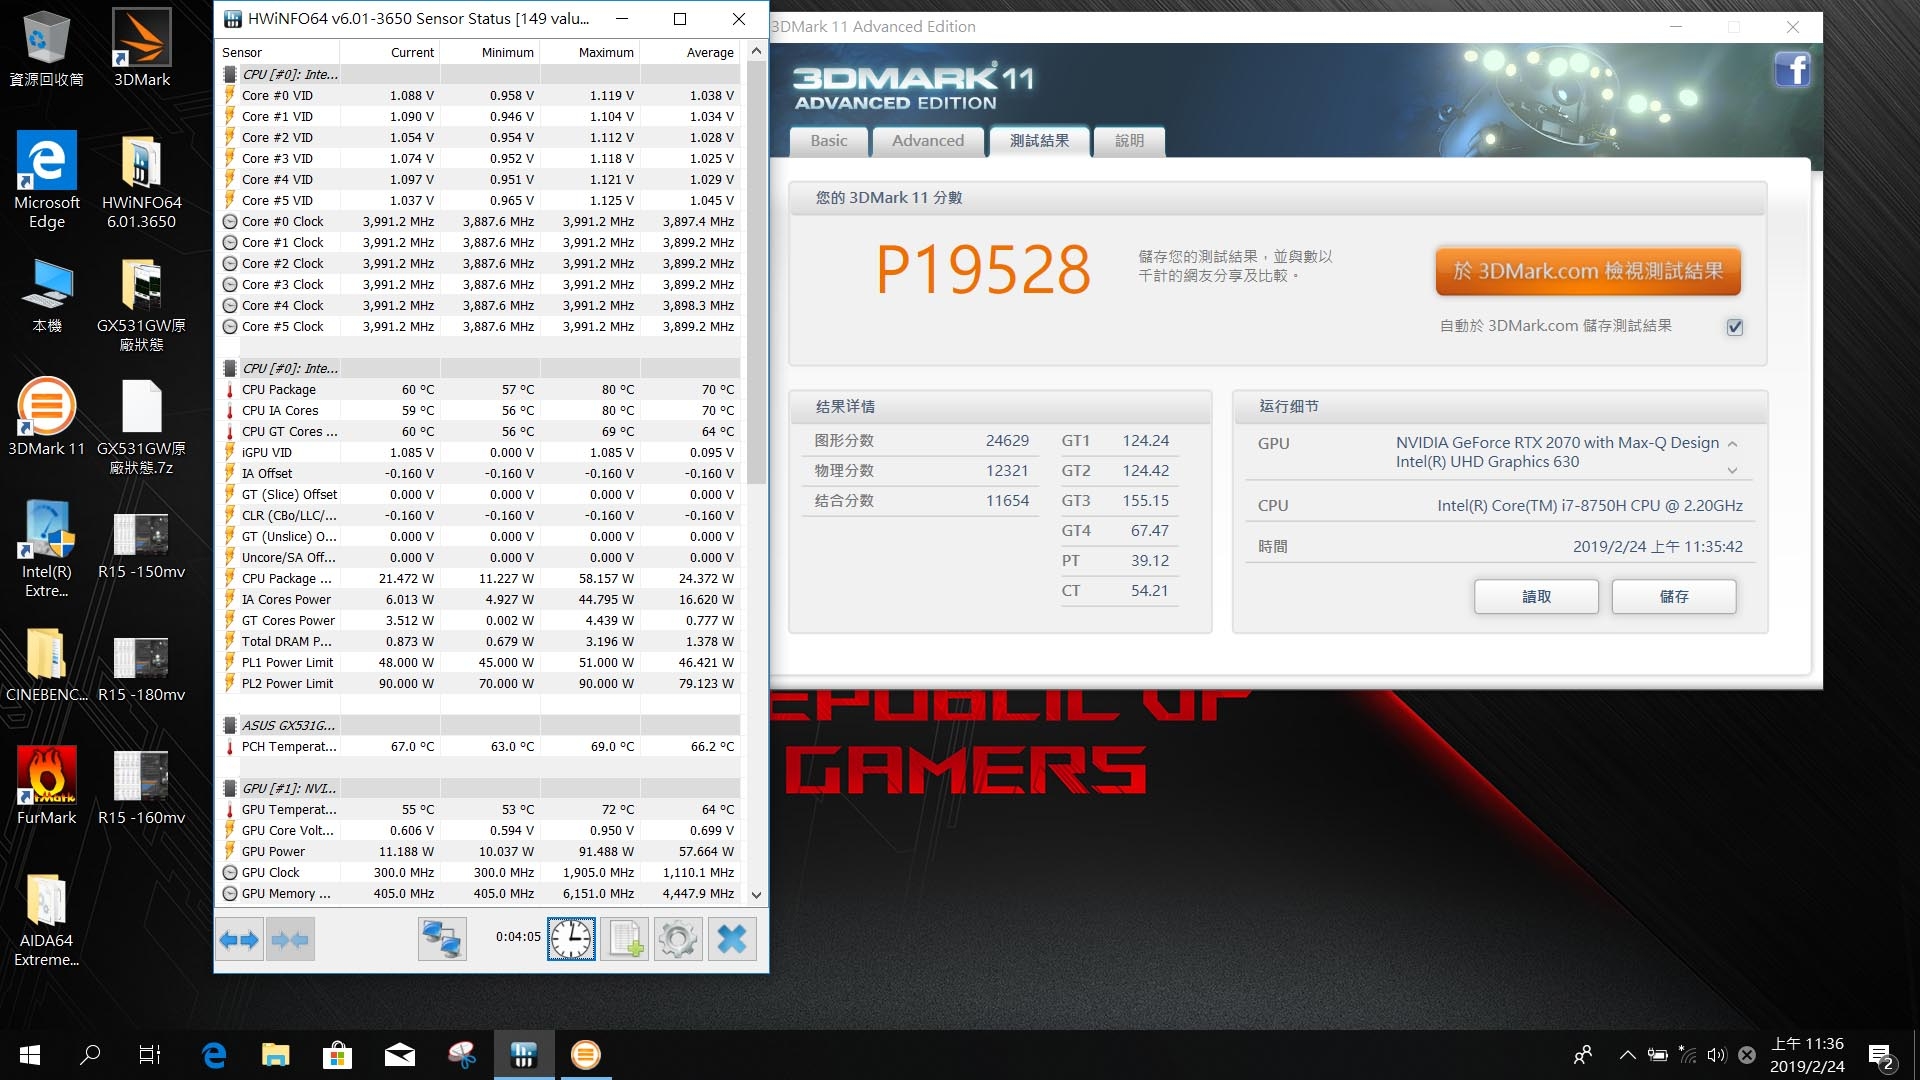Open taskbar search magnifier
This screenshot has height=1080, width=1920.
[x=90, y=1055]
